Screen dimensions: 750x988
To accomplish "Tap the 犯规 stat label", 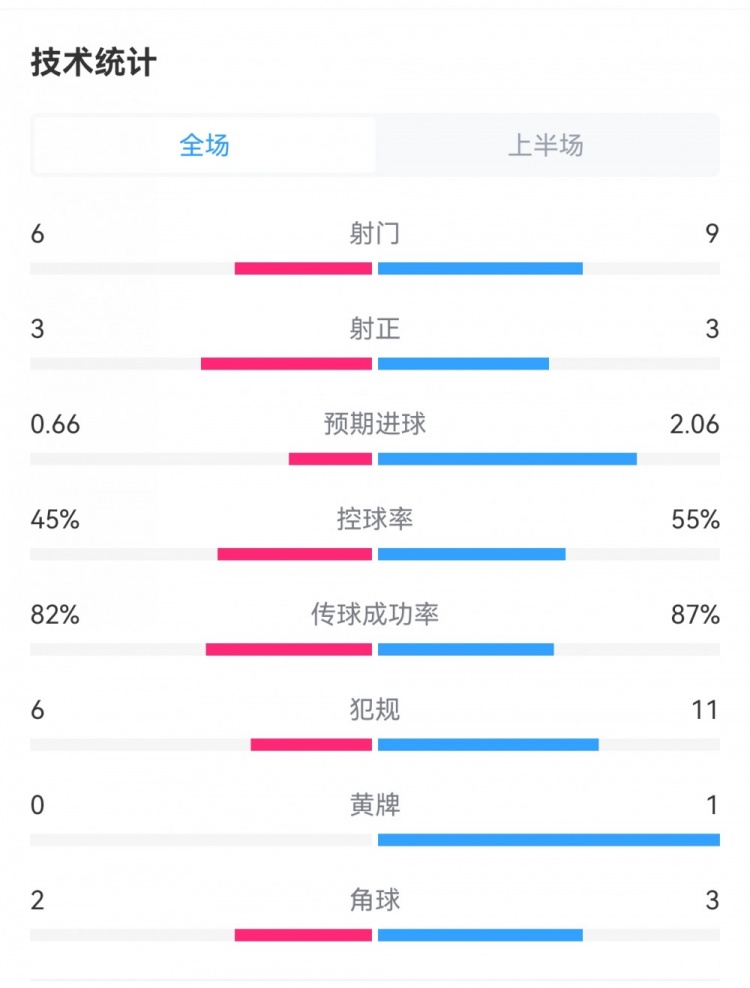I will [375, 710].
